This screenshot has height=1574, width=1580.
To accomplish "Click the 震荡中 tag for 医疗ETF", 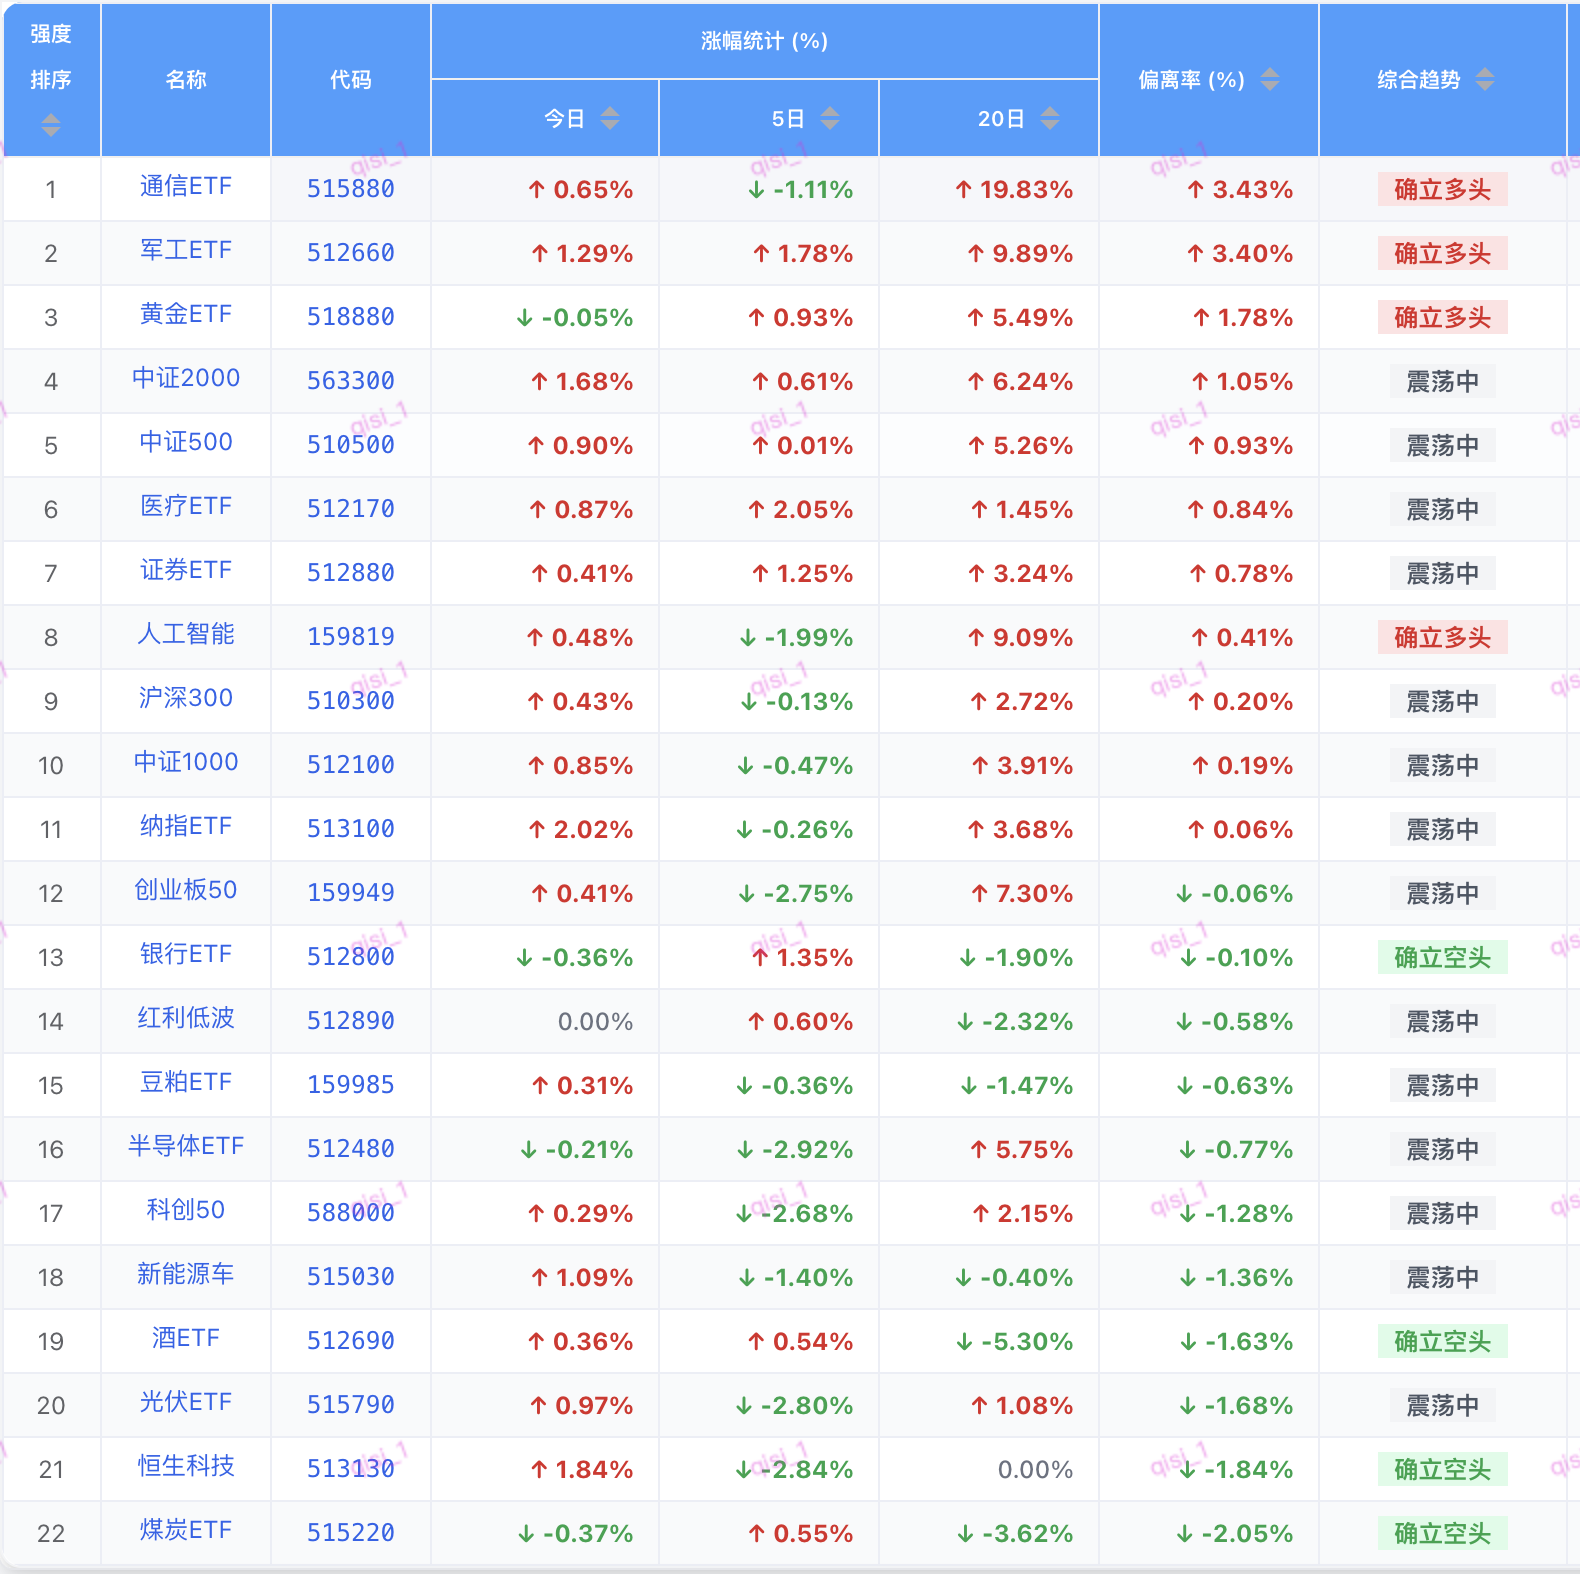I will pos(1442,509).
